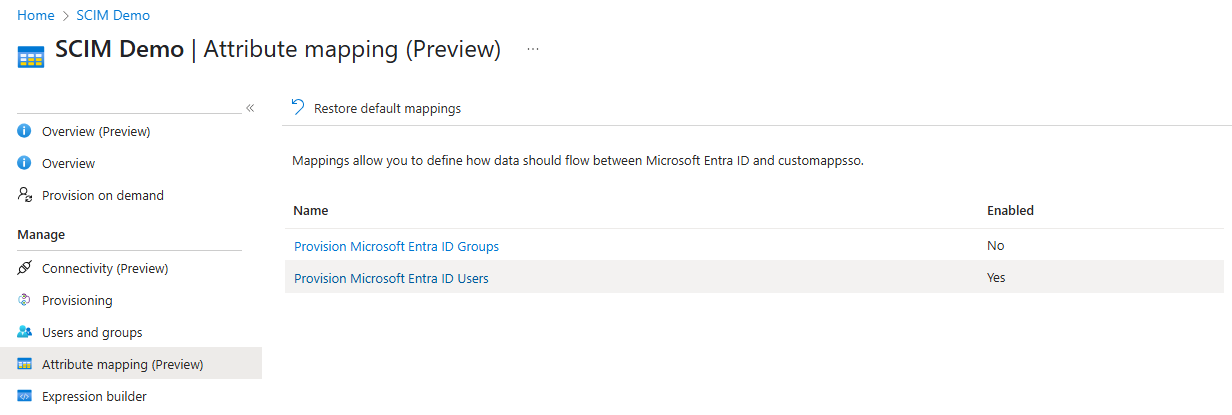Click the Overview (Preview) info icon
This screenshot has width=1232, height=415.
coord(25,131)
